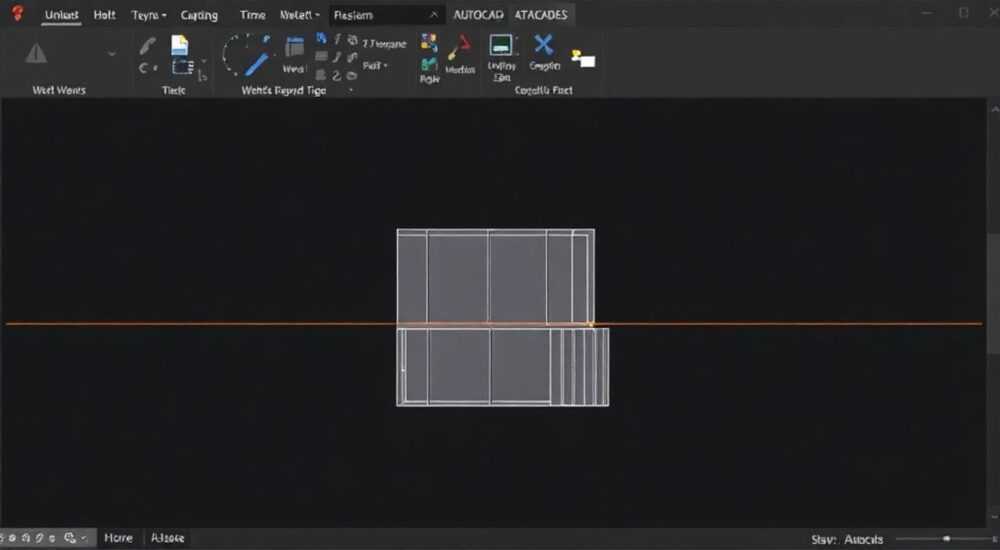Screen dimensions: 1000x550
Task: Select the ATACADES tab
Action: point(541,15)
